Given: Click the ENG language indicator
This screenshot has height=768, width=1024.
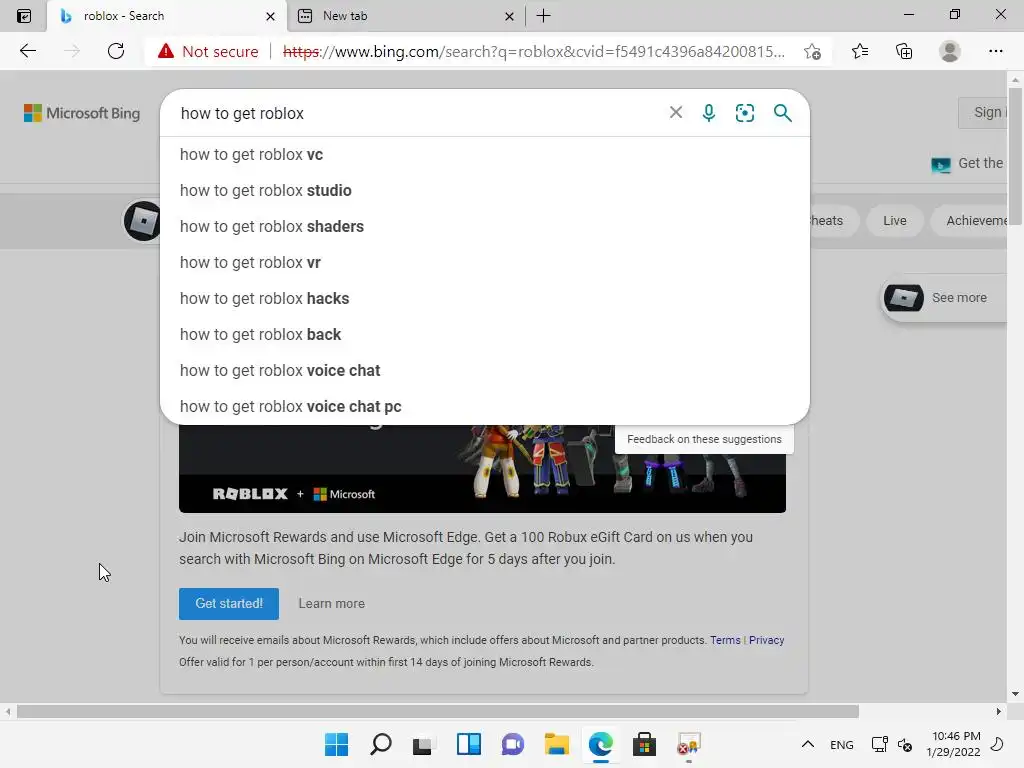Looking at the screenshot, I should (x=841, y=744).
